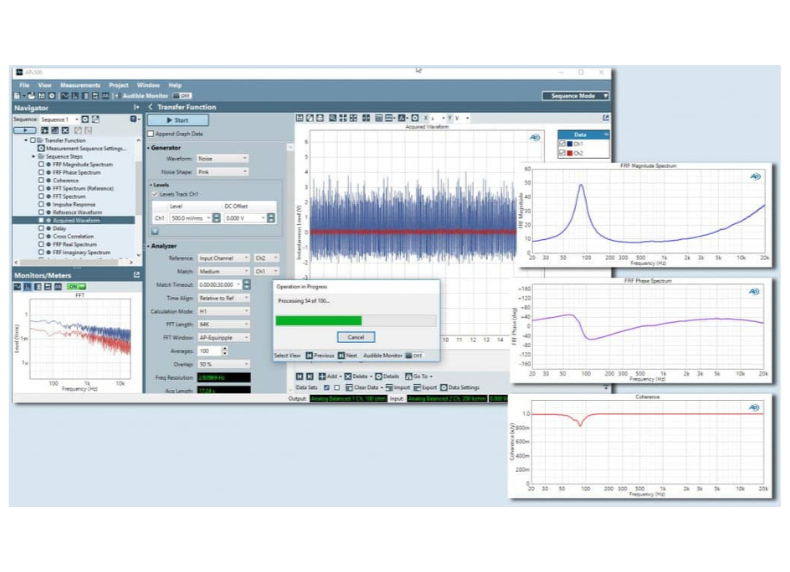Open the Time Align dropdown
790x572 pixels.
click(x=224, y=298)
